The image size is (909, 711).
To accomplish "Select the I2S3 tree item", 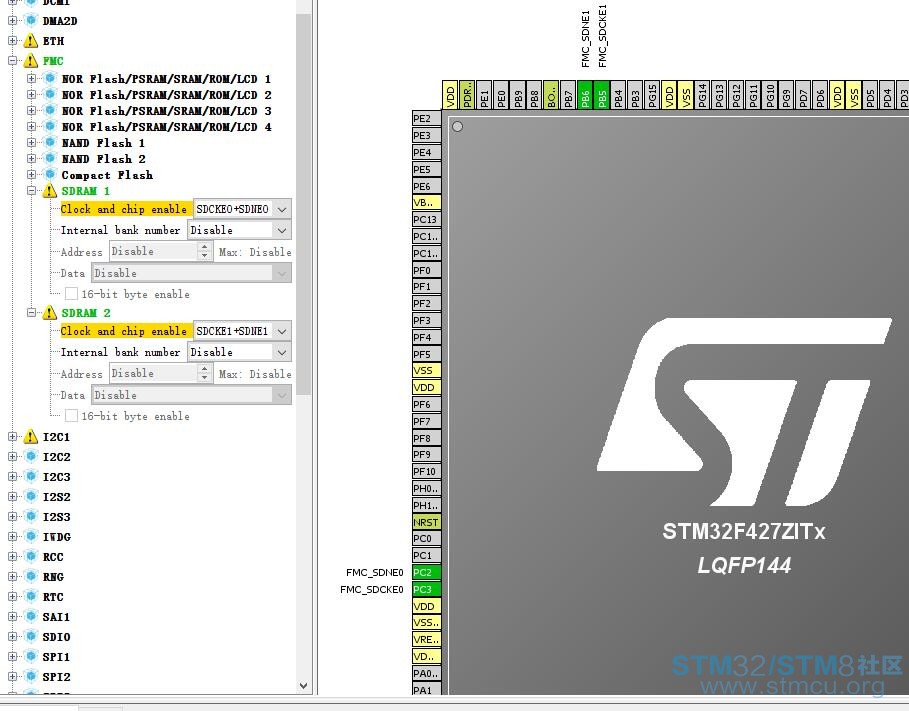I will pos(56,517).
